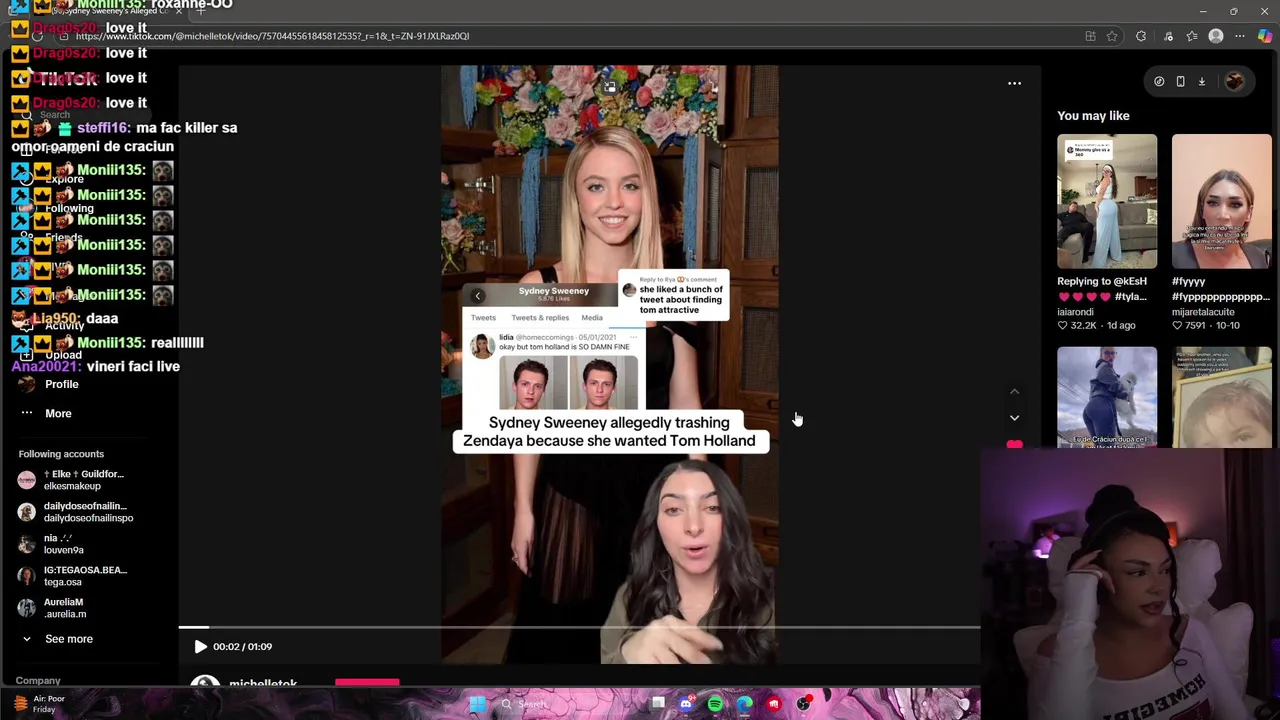Open browser favorites list icon
1280x720 pixels.
coord(1192,36)
